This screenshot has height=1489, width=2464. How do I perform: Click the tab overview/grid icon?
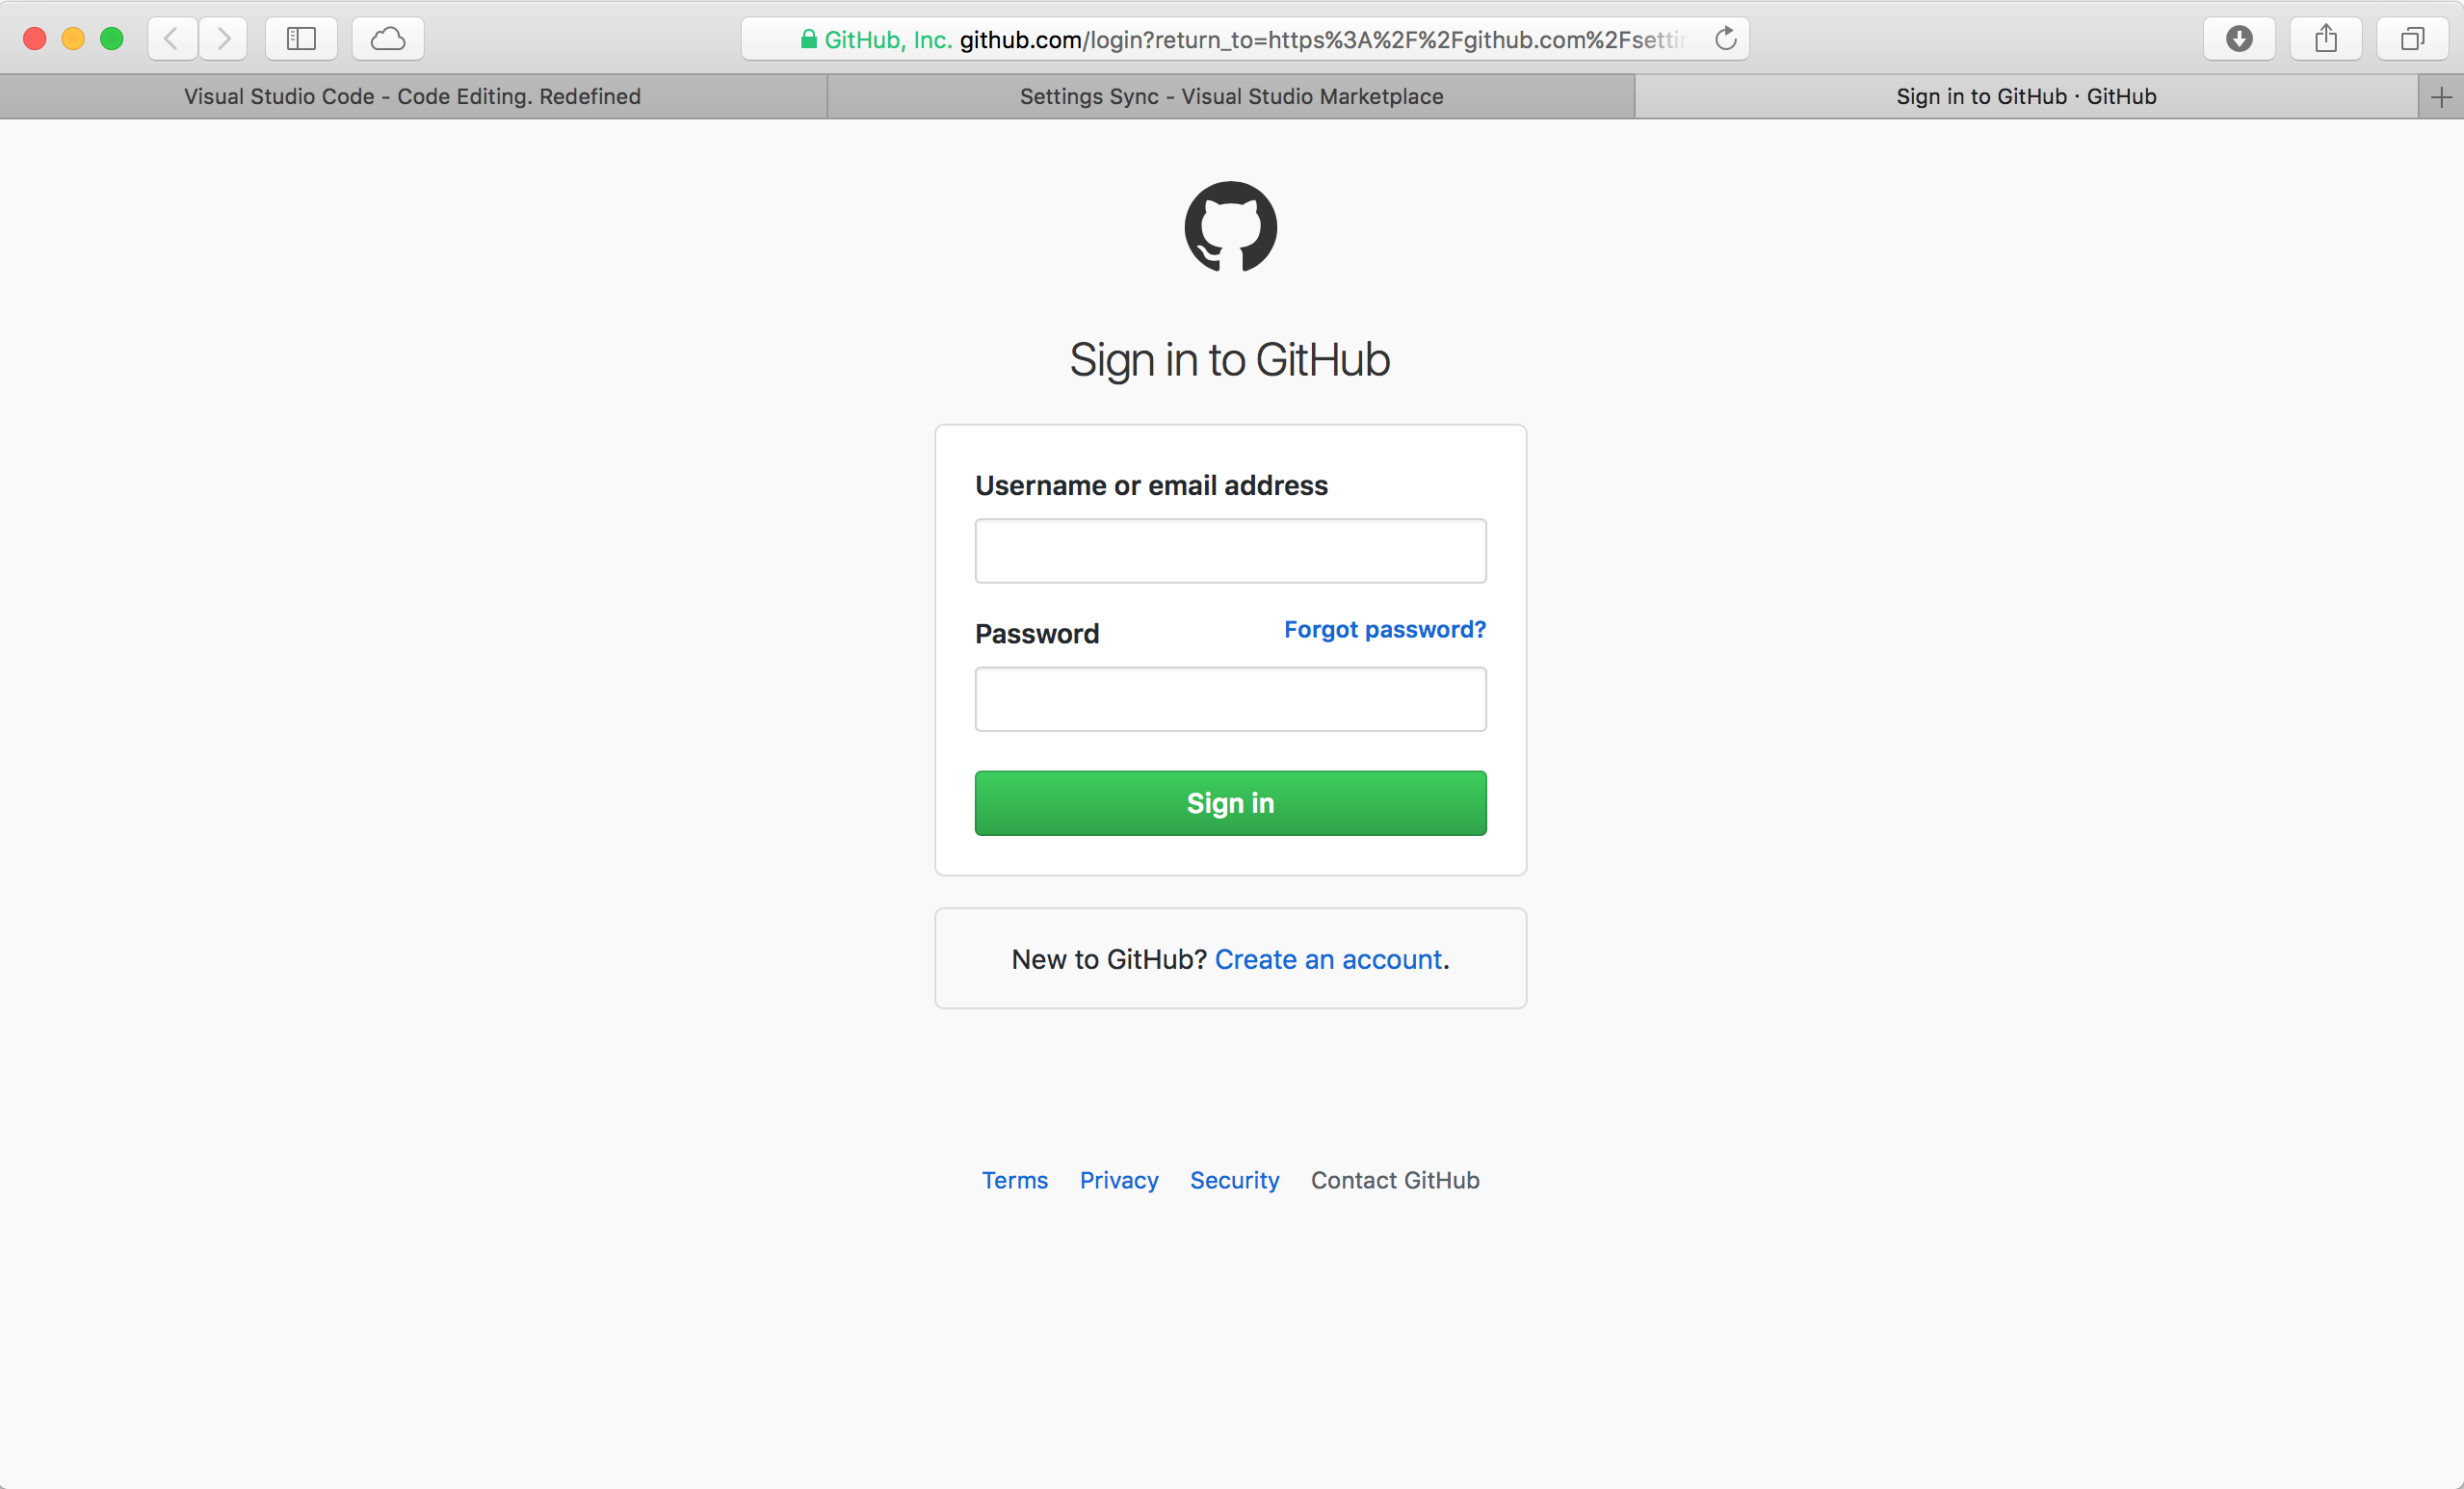click(x=2411, y=39)
